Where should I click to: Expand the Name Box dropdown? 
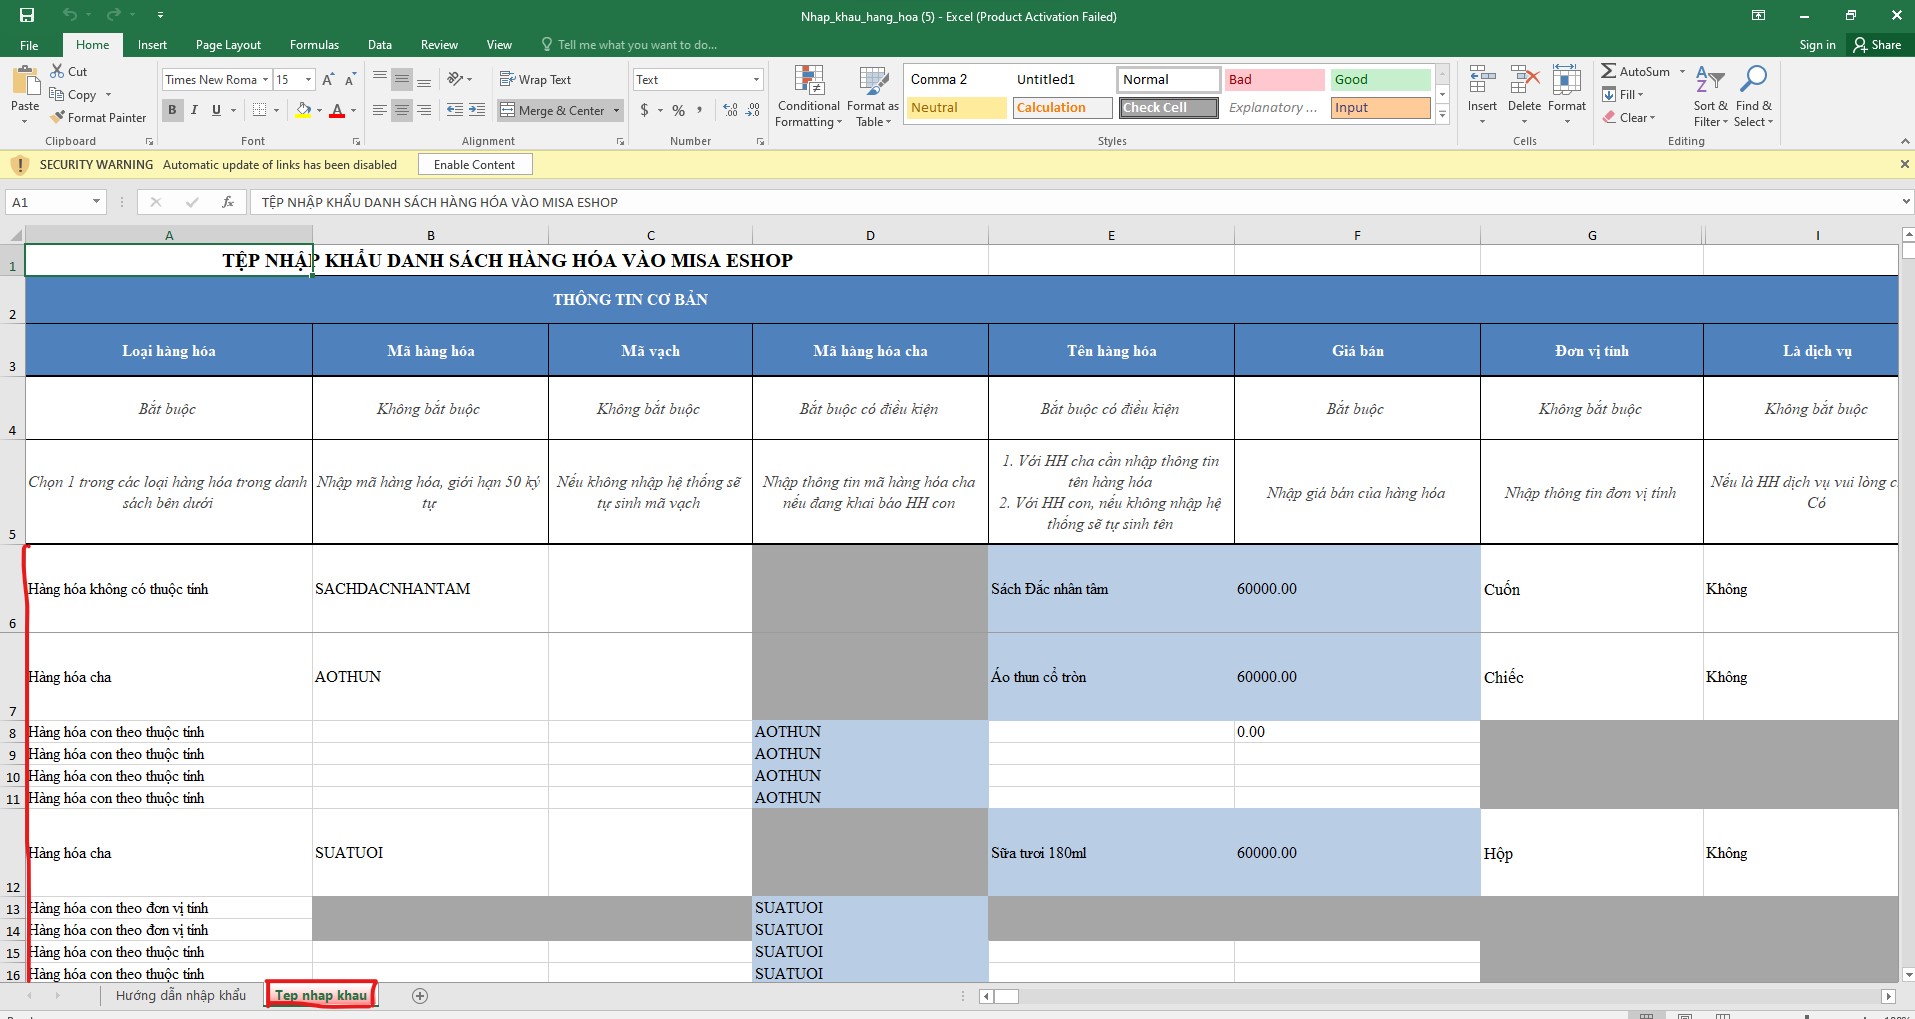96,202
